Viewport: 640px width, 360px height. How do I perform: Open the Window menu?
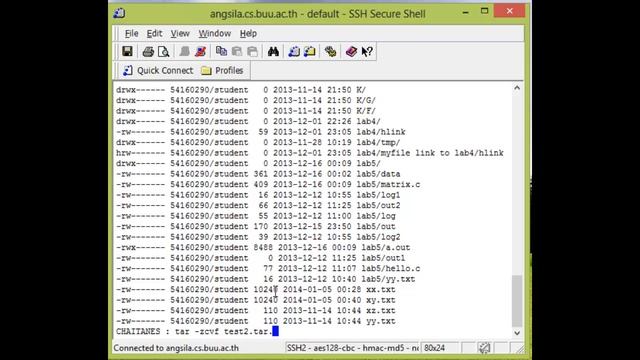pos(215,33)
